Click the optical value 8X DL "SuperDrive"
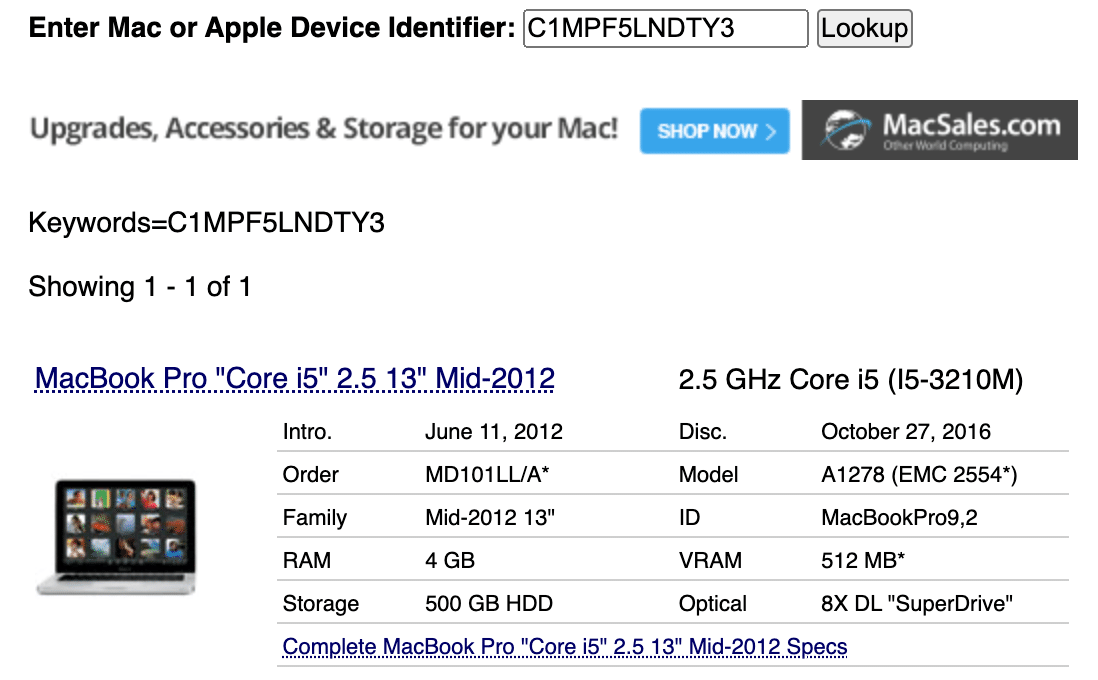 917,604
